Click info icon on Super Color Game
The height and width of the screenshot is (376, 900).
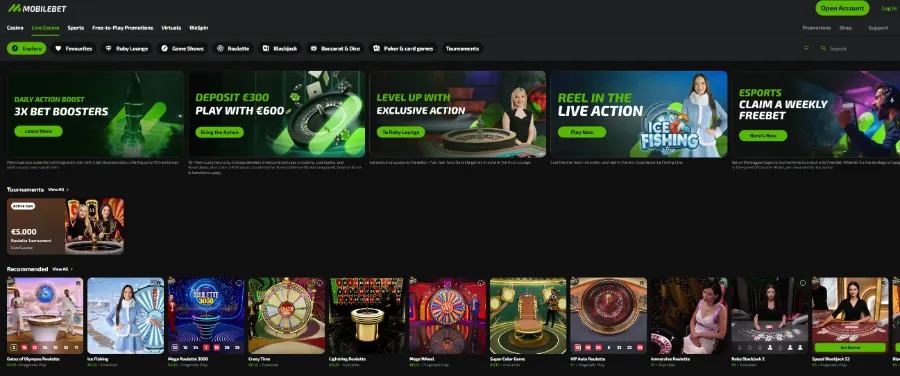click(x=561, y=283)
